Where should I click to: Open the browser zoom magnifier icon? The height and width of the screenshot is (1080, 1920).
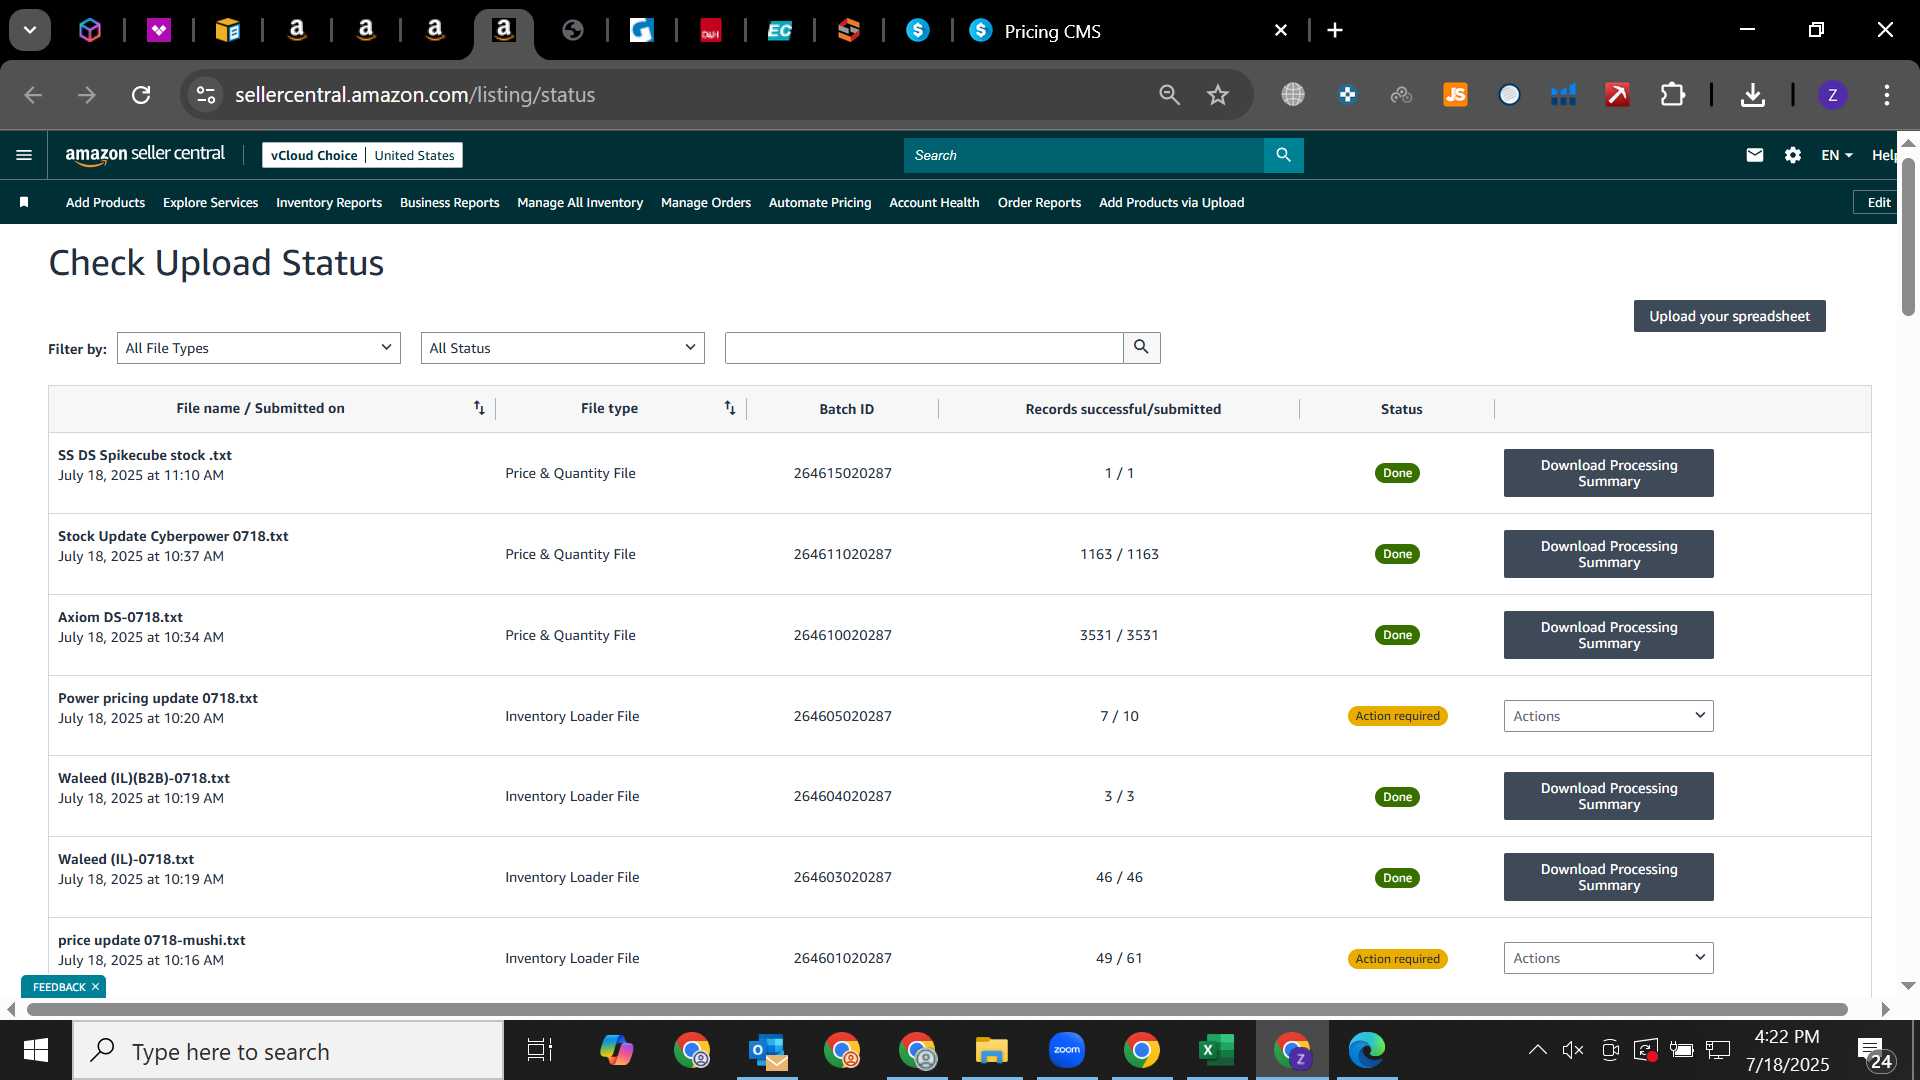point(1169,95)
